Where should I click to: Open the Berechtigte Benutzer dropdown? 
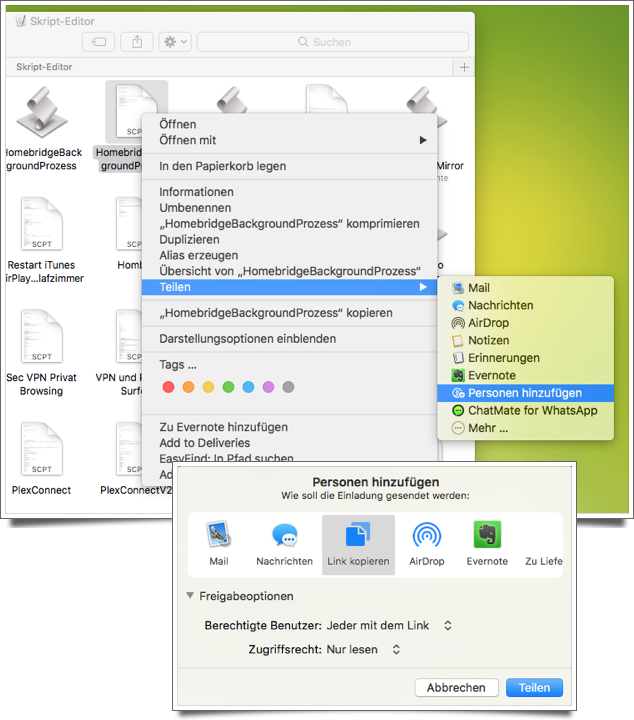point(389,625)
